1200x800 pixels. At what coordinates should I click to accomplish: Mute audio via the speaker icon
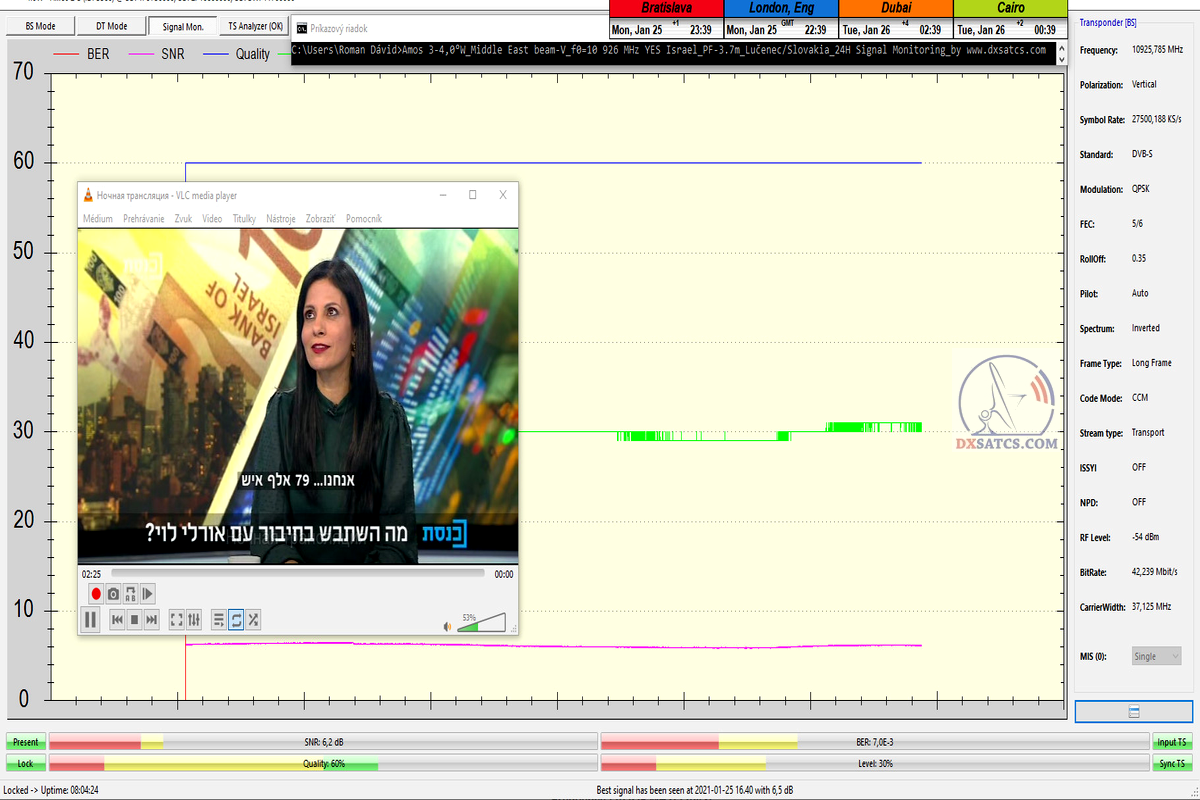pos(448,627)
